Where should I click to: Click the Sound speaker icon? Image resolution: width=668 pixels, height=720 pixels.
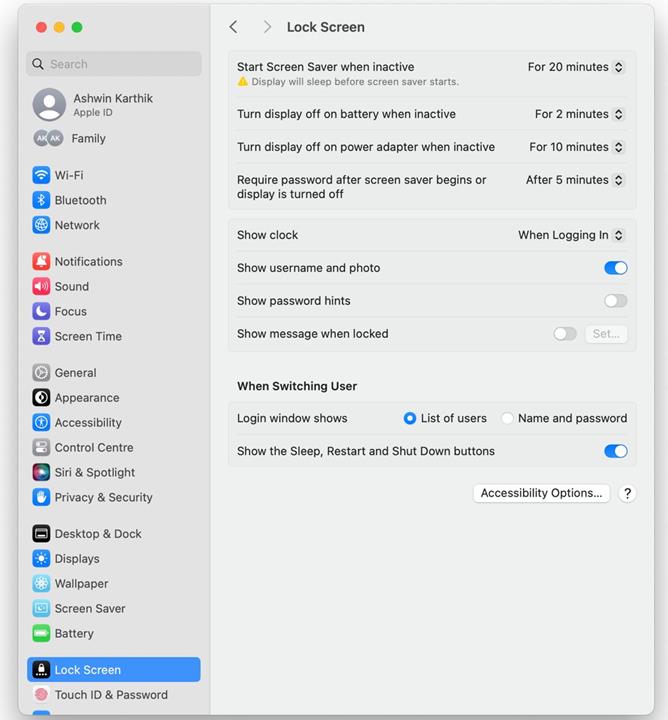tap(41, 286)
